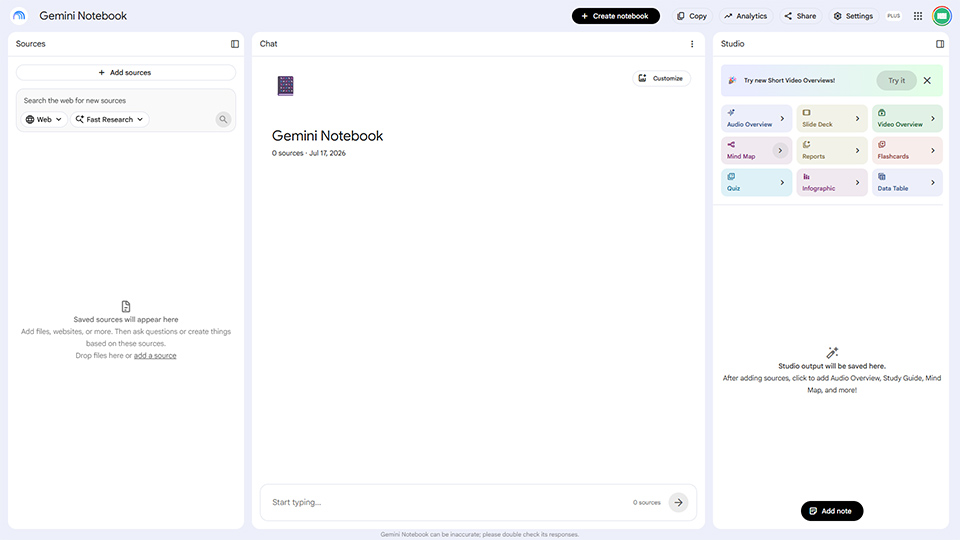Screen dimensions: 960x540
Task: Send the chat message arrow
Action: 678,503
